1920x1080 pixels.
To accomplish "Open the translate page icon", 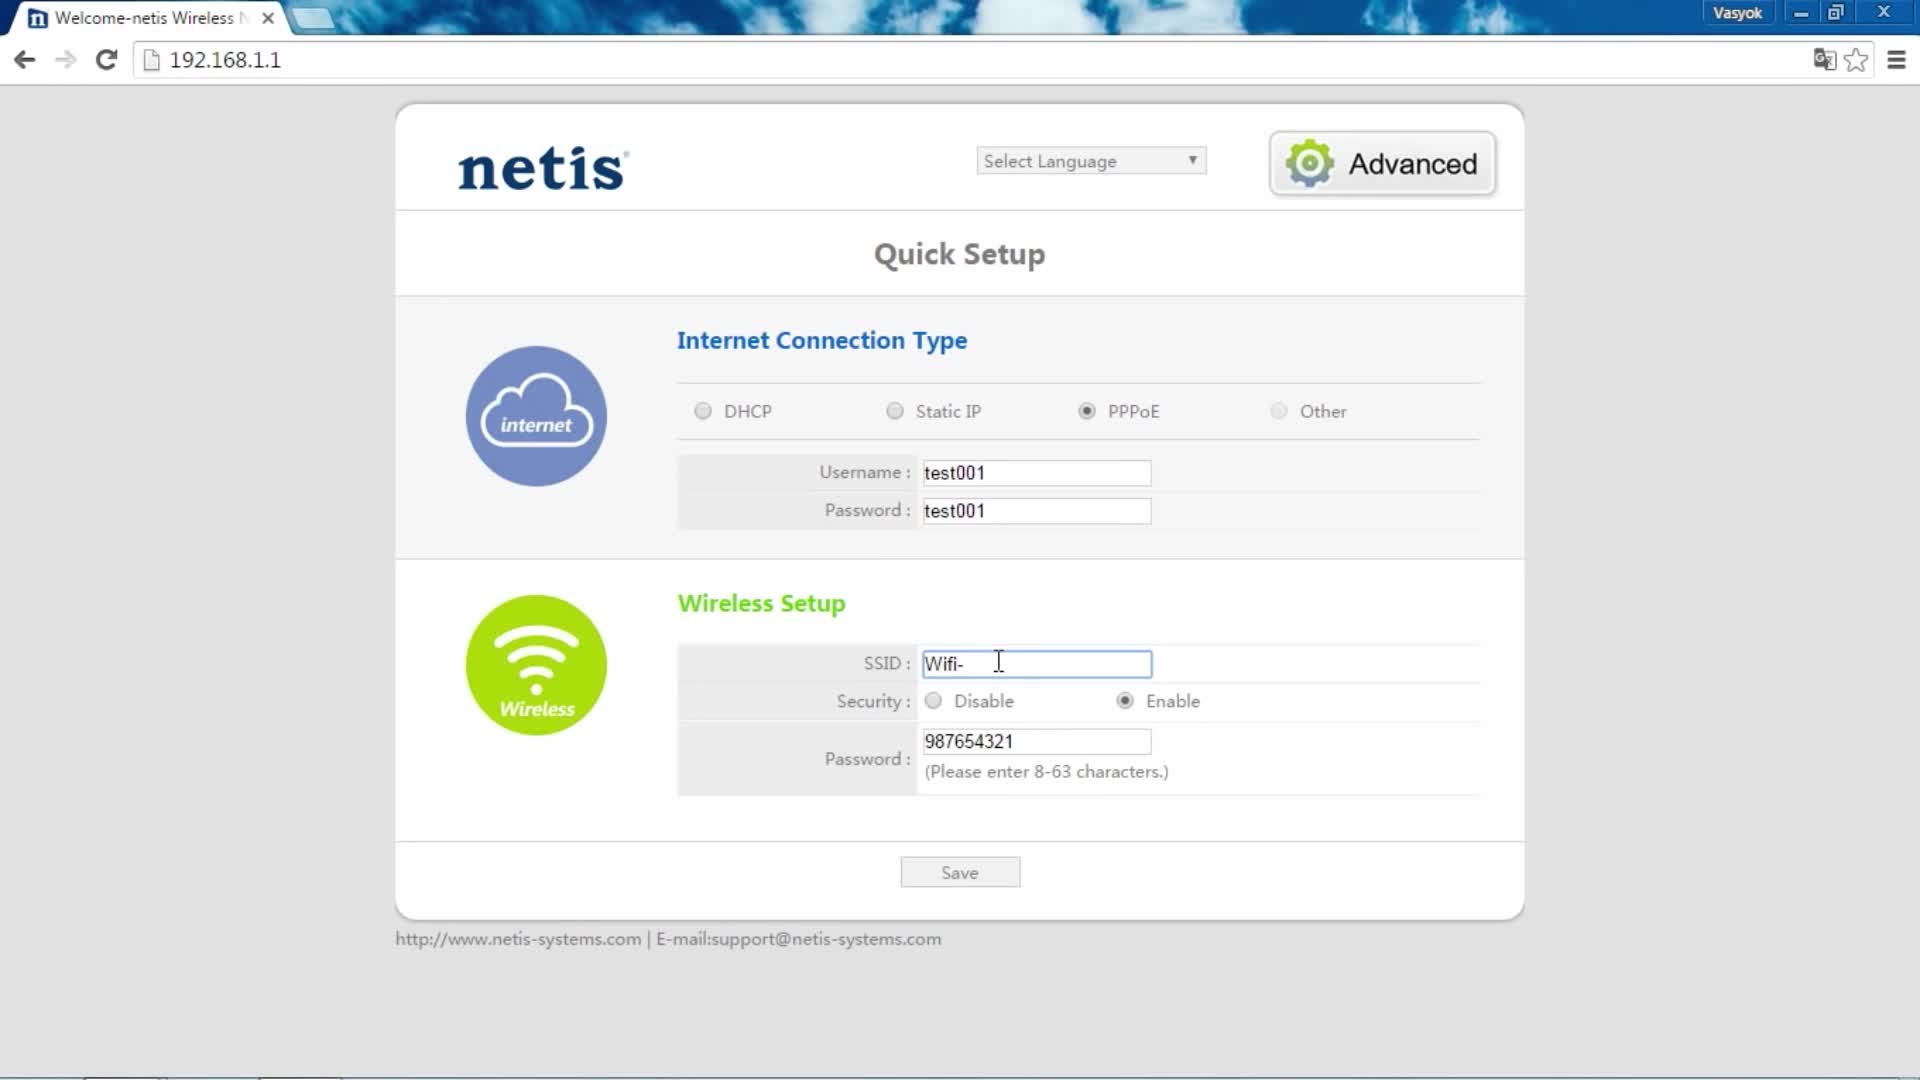I will [x=1824, y=60].
